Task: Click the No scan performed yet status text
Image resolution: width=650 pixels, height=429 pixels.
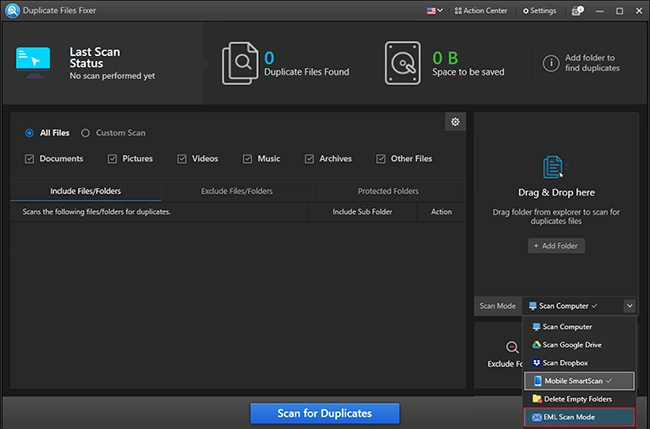Action: tap(112, 76)
